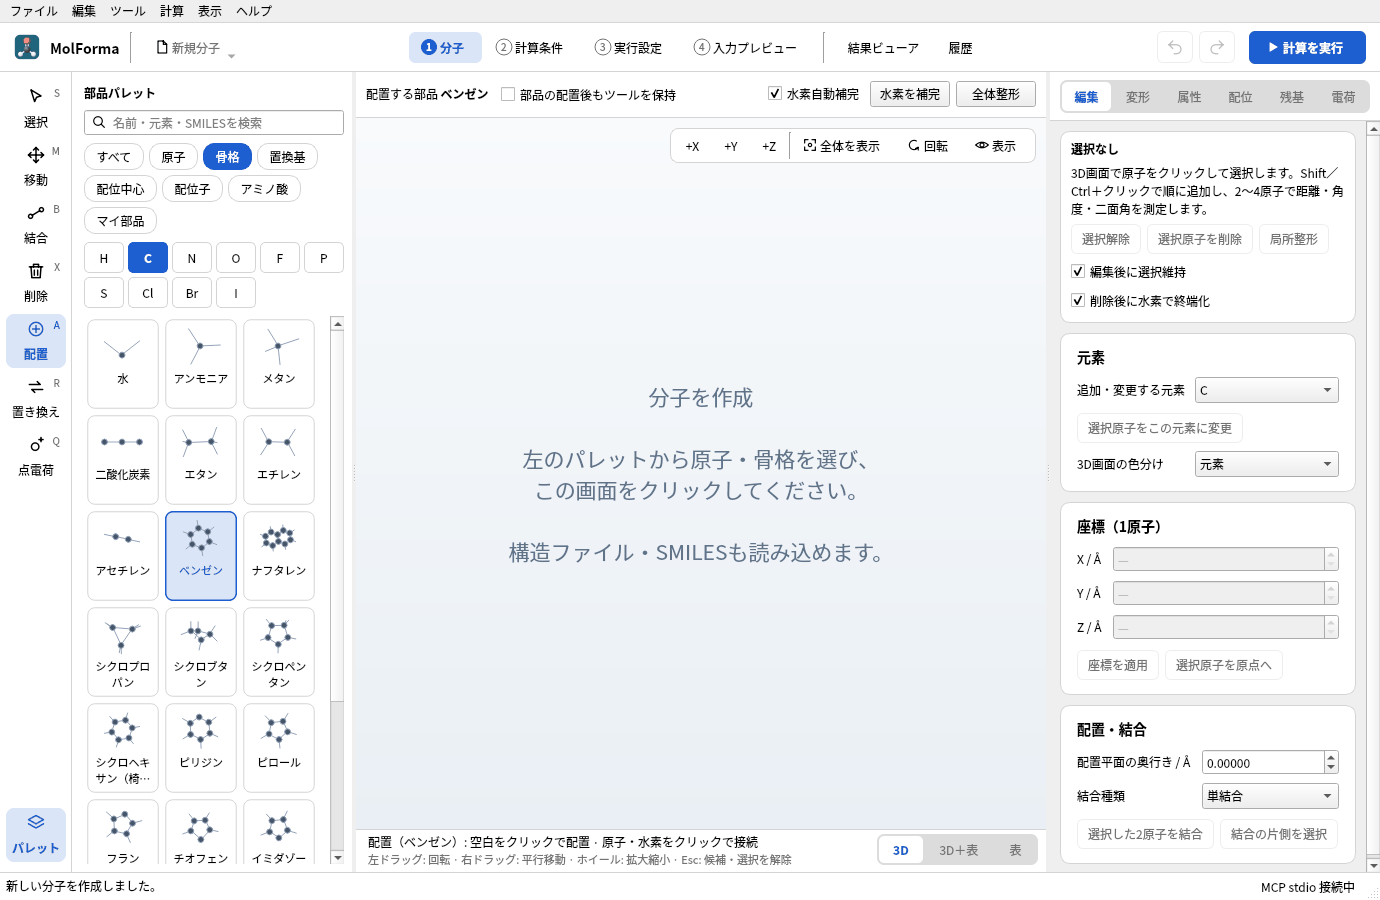
Task: Switch to the 置き換え (replace) tool
Action: (36, 398)
